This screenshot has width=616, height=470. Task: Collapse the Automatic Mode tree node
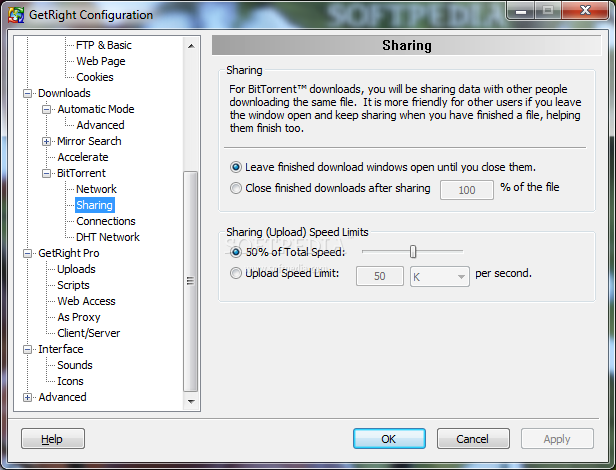click(x=46, y=109)
